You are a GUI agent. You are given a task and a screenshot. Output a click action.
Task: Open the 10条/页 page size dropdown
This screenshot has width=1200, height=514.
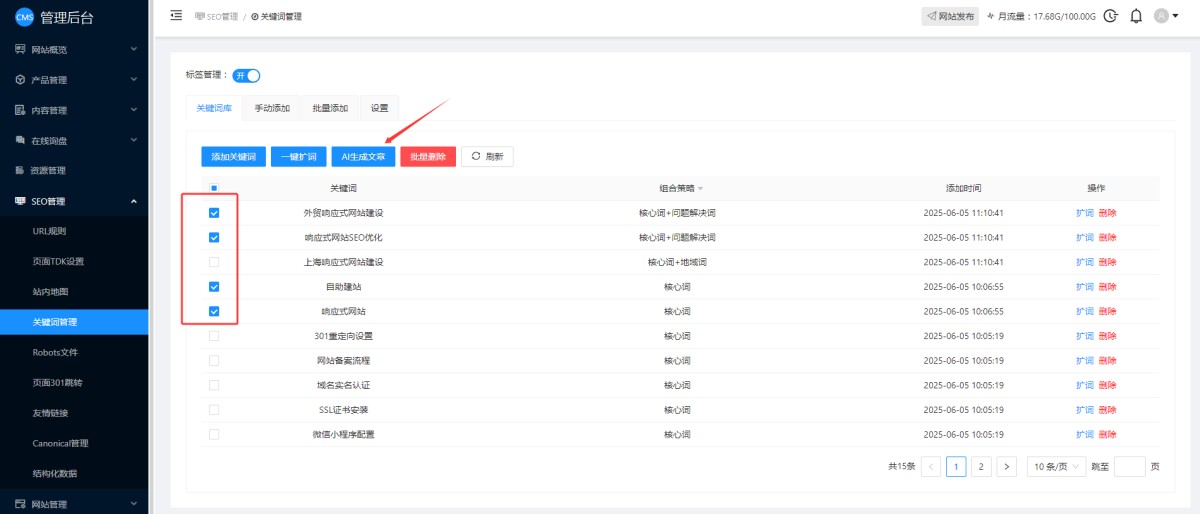[1056, 466]
